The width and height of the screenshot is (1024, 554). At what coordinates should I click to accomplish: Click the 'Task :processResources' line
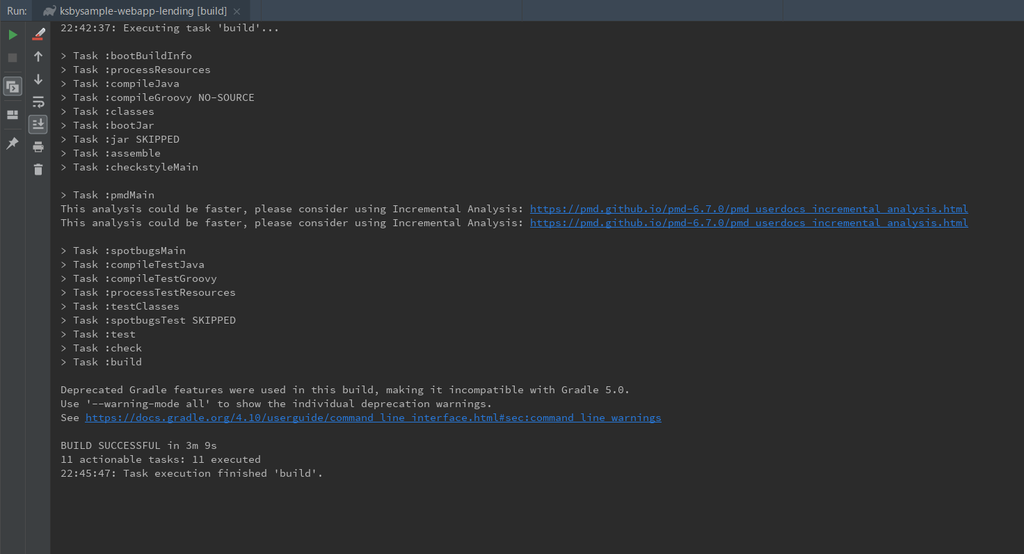point(136,70)
